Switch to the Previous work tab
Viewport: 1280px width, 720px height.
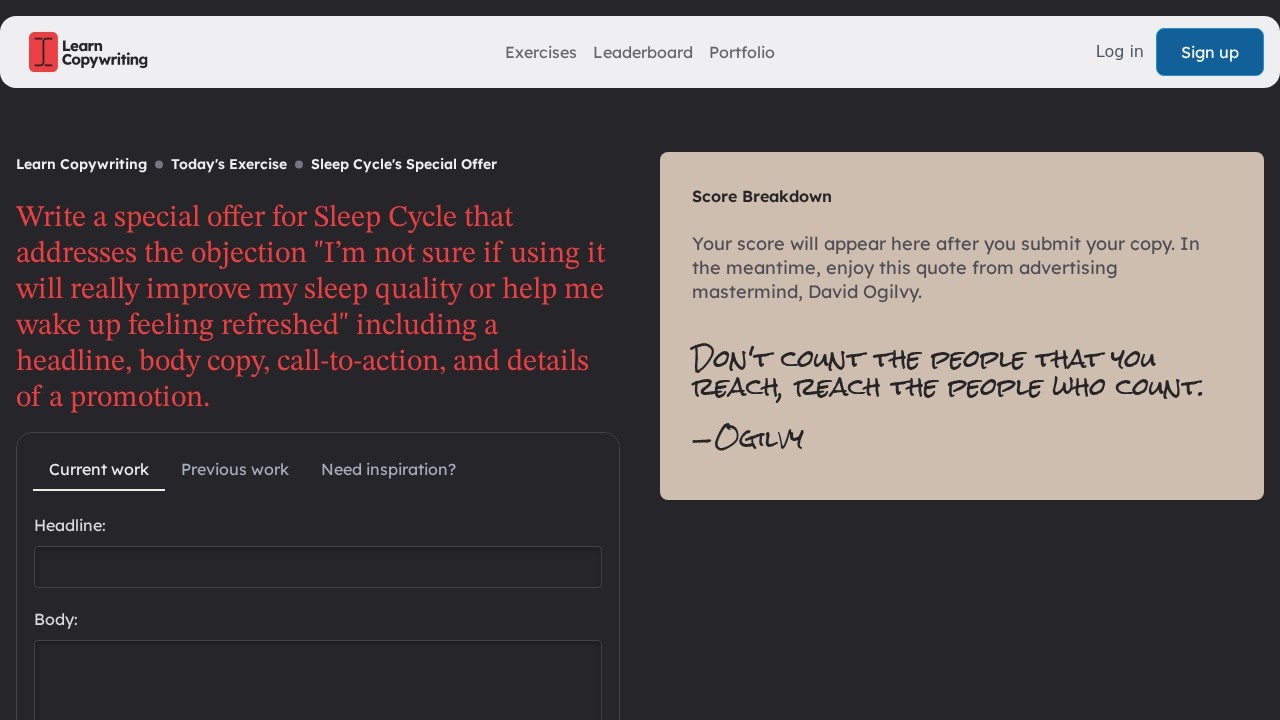(x=235, y=470)
